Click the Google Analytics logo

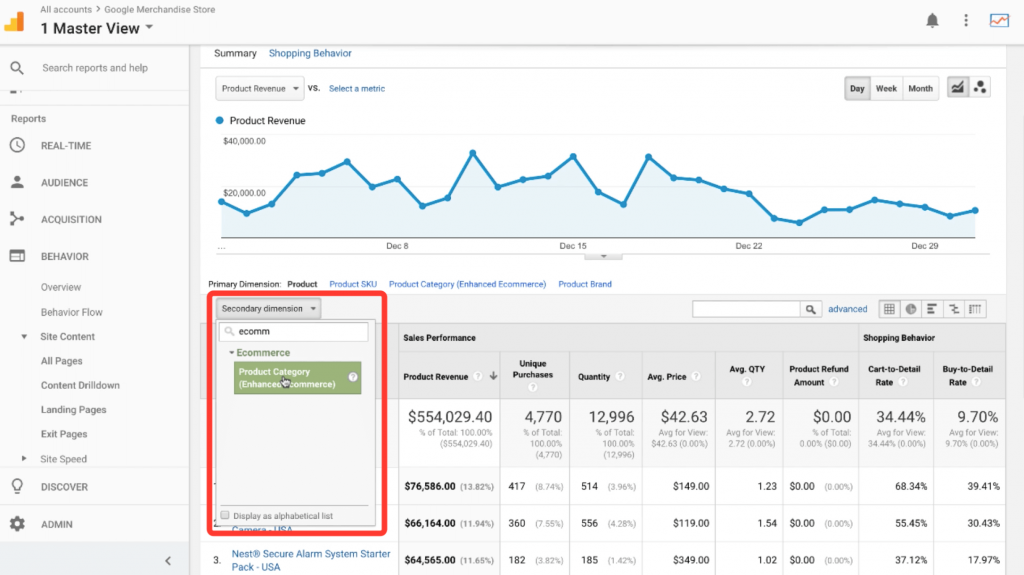[x=14, y=22]
